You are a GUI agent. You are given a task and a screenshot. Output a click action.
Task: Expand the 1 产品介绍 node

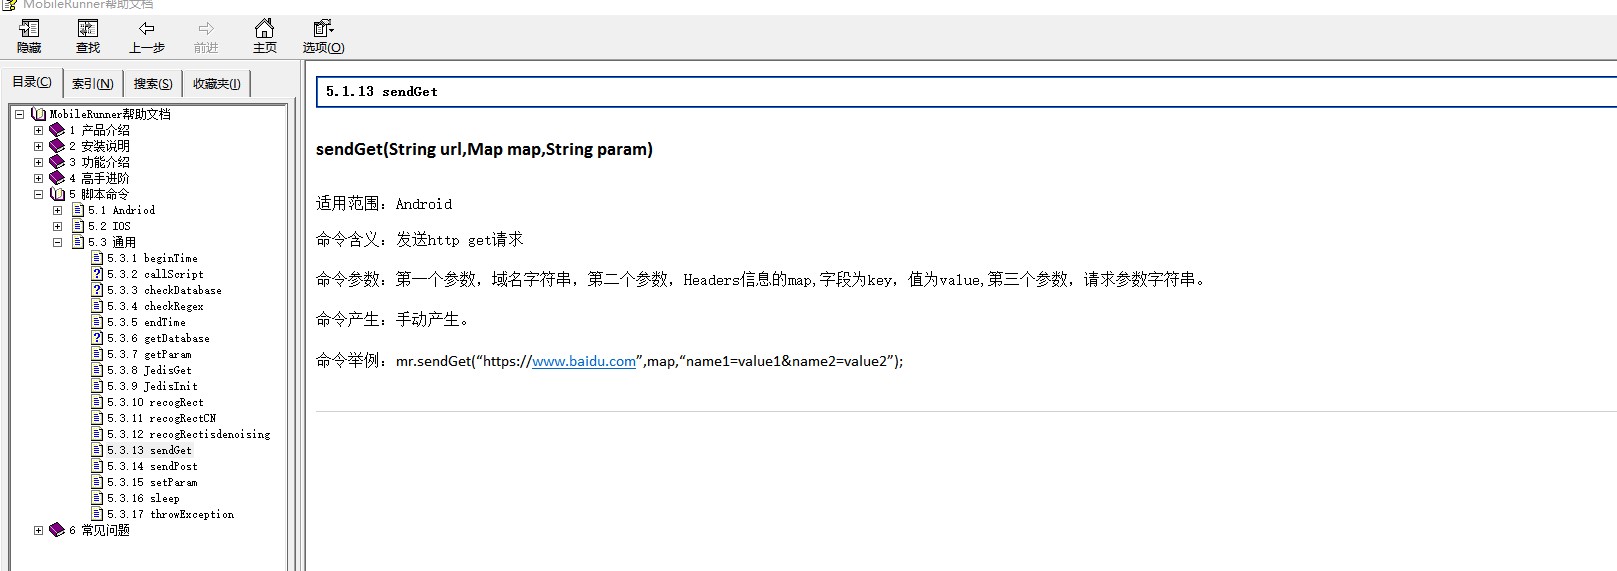[x=38, y=130]
